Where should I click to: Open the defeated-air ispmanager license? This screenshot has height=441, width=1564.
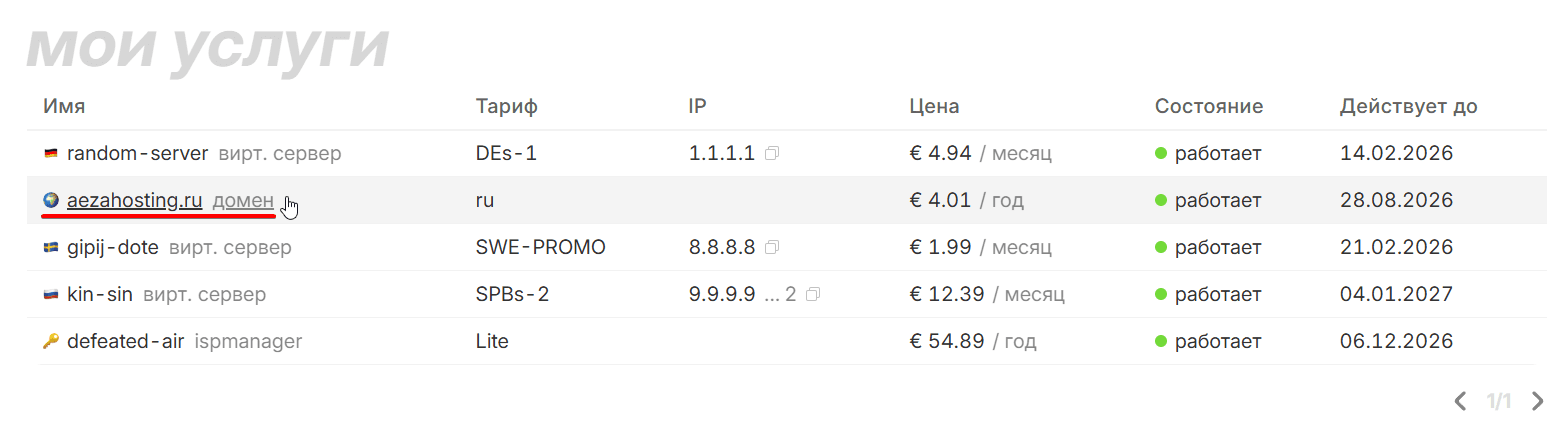[x=125, y=342]
